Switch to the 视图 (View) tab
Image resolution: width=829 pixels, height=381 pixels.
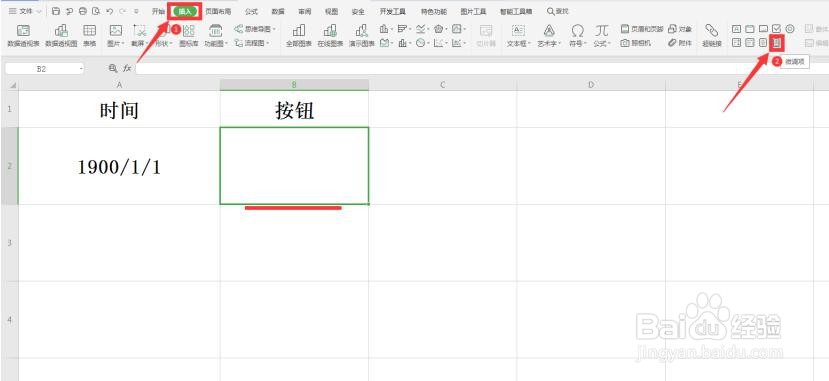331,11
